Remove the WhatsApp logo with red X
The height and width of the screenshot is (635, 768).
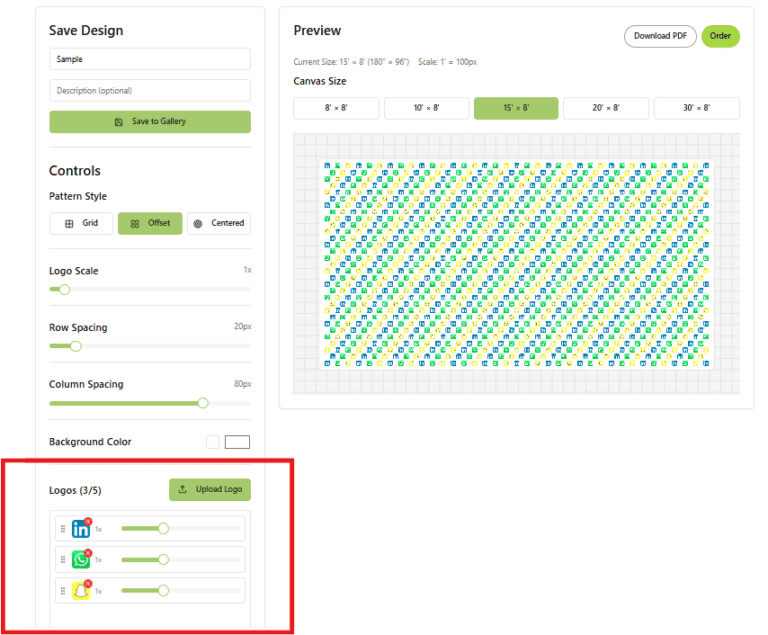[88, 553]
